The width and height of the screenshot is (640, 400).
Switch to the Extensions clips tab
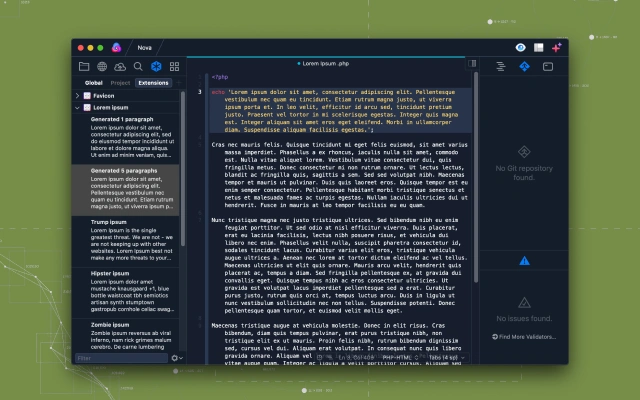click(x=153, y=83)
